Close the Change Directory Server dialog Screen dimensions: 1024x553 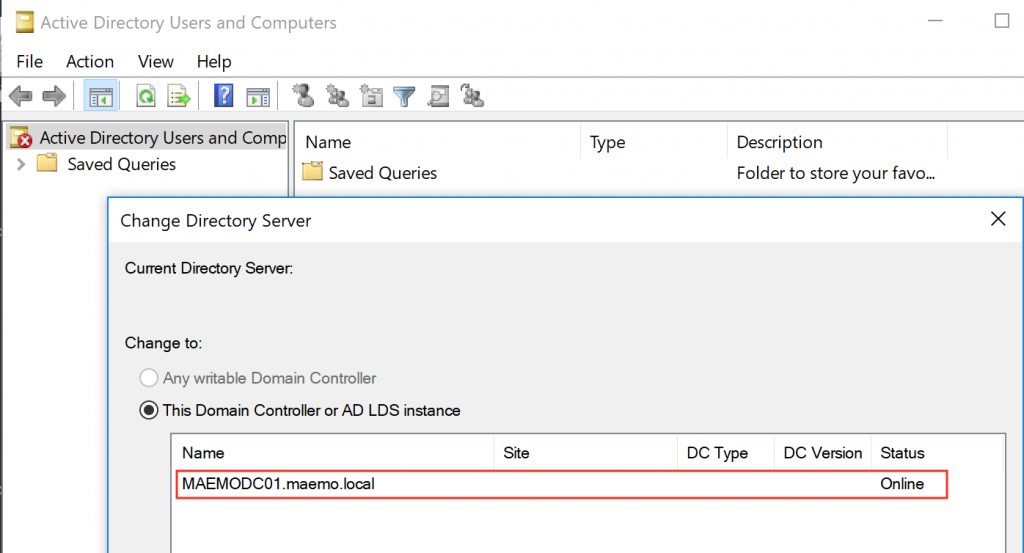point(997,219)
